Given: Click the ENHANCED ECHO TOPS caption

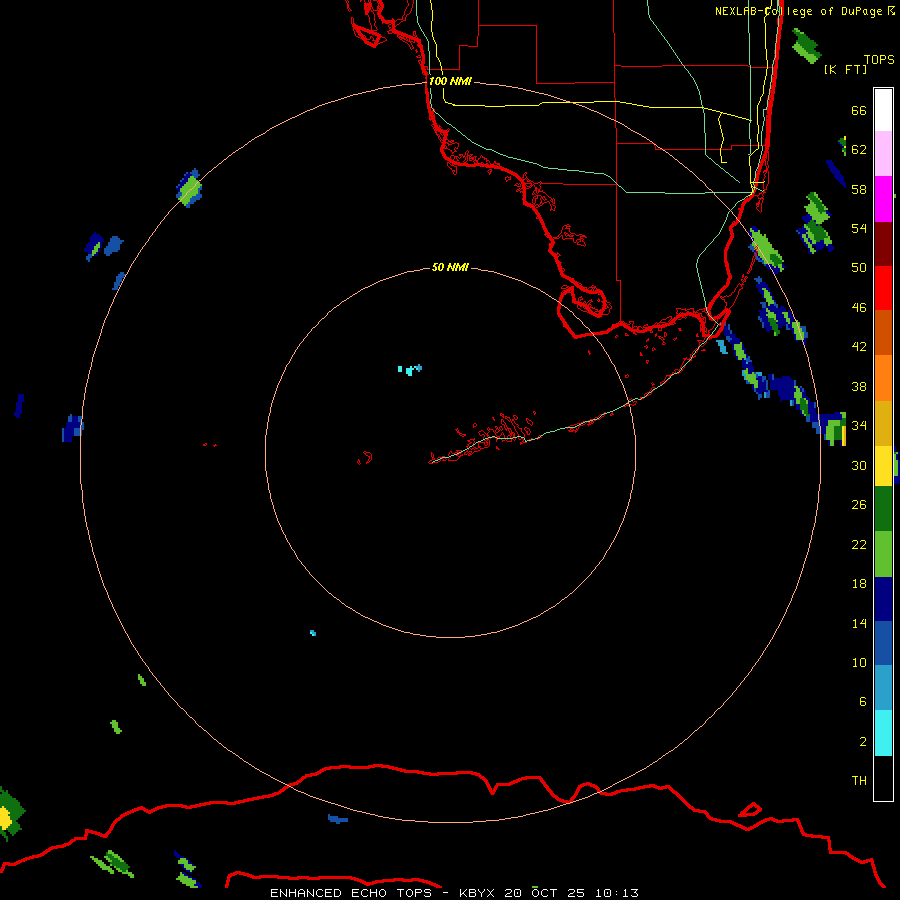Looking at the screenshot, I should (x=351, y=893).
